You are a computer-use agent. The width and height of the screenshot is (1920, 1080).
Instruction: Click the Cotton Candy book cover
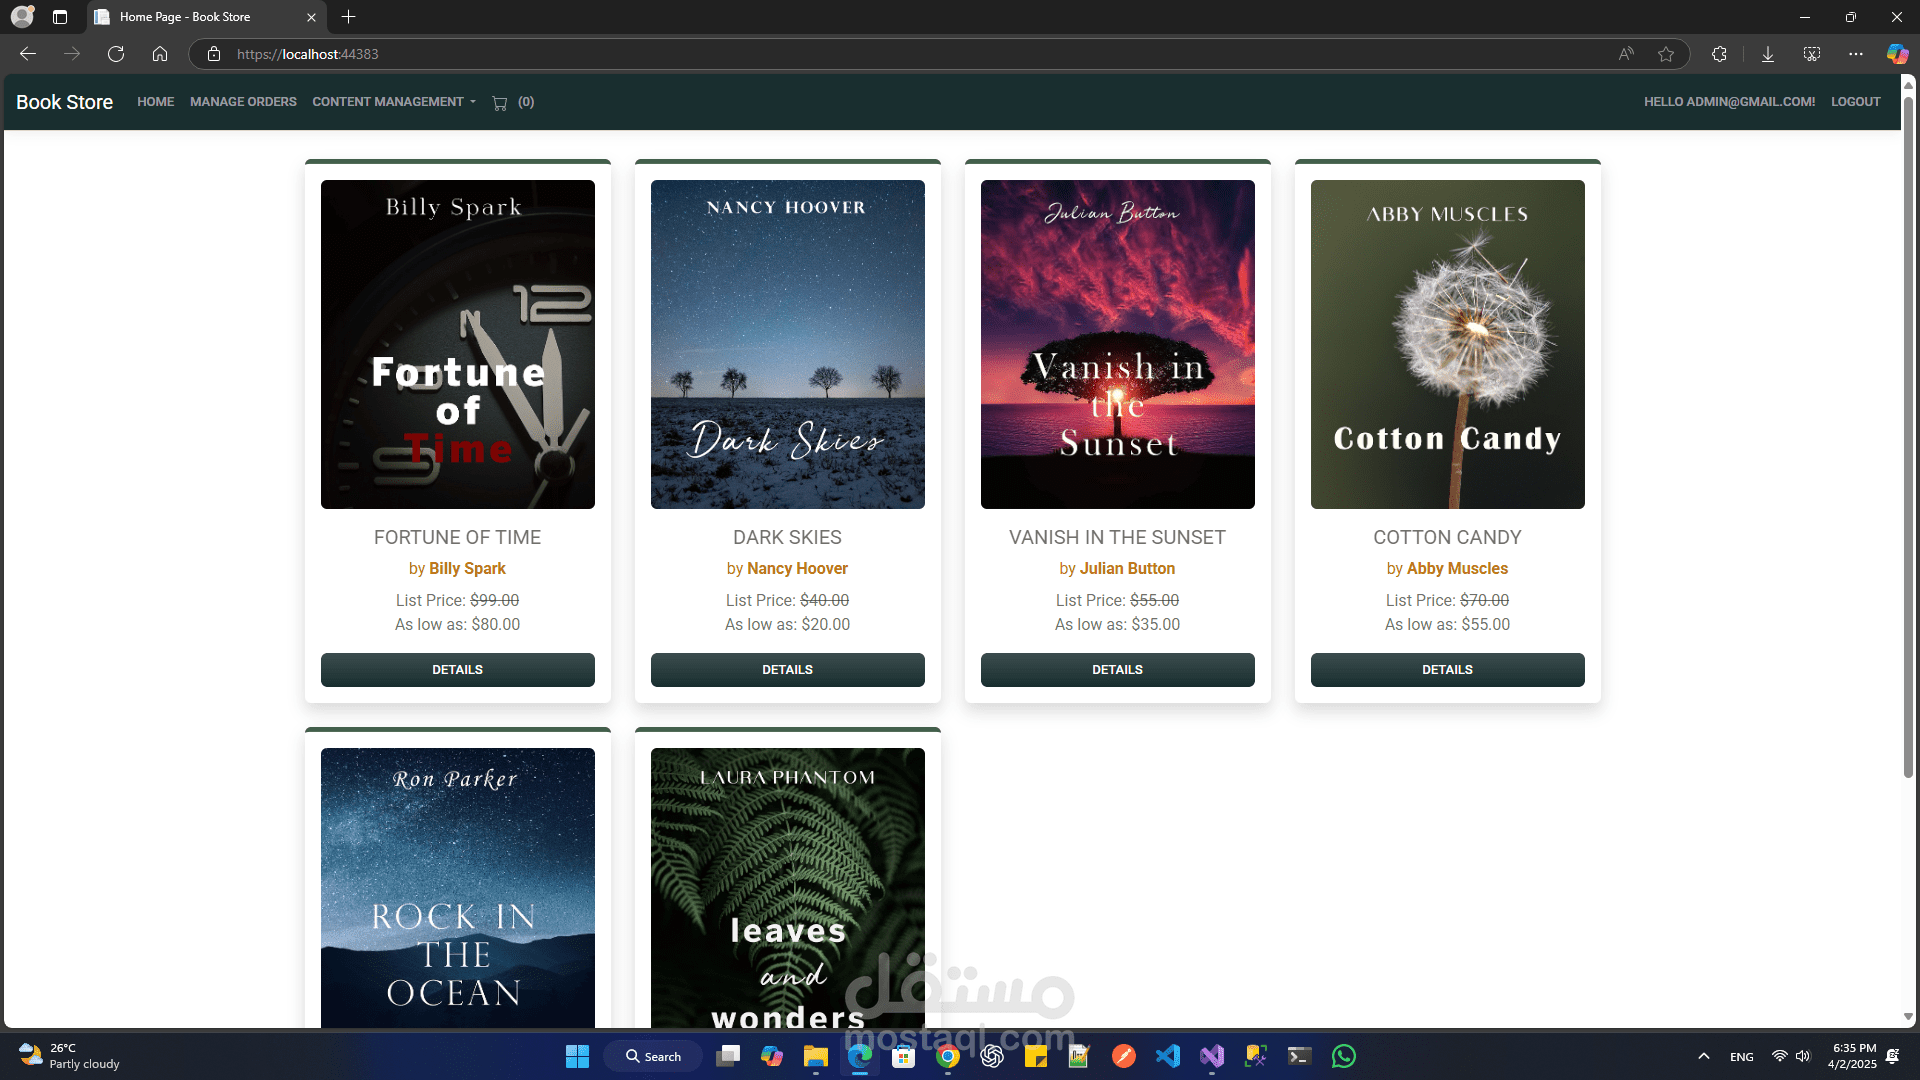point(1448,344)
